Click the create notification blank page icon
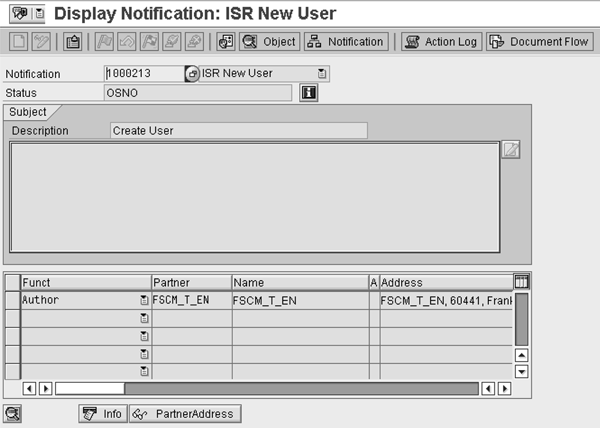This screenshot has width=600, height=428. pos(18,42)
